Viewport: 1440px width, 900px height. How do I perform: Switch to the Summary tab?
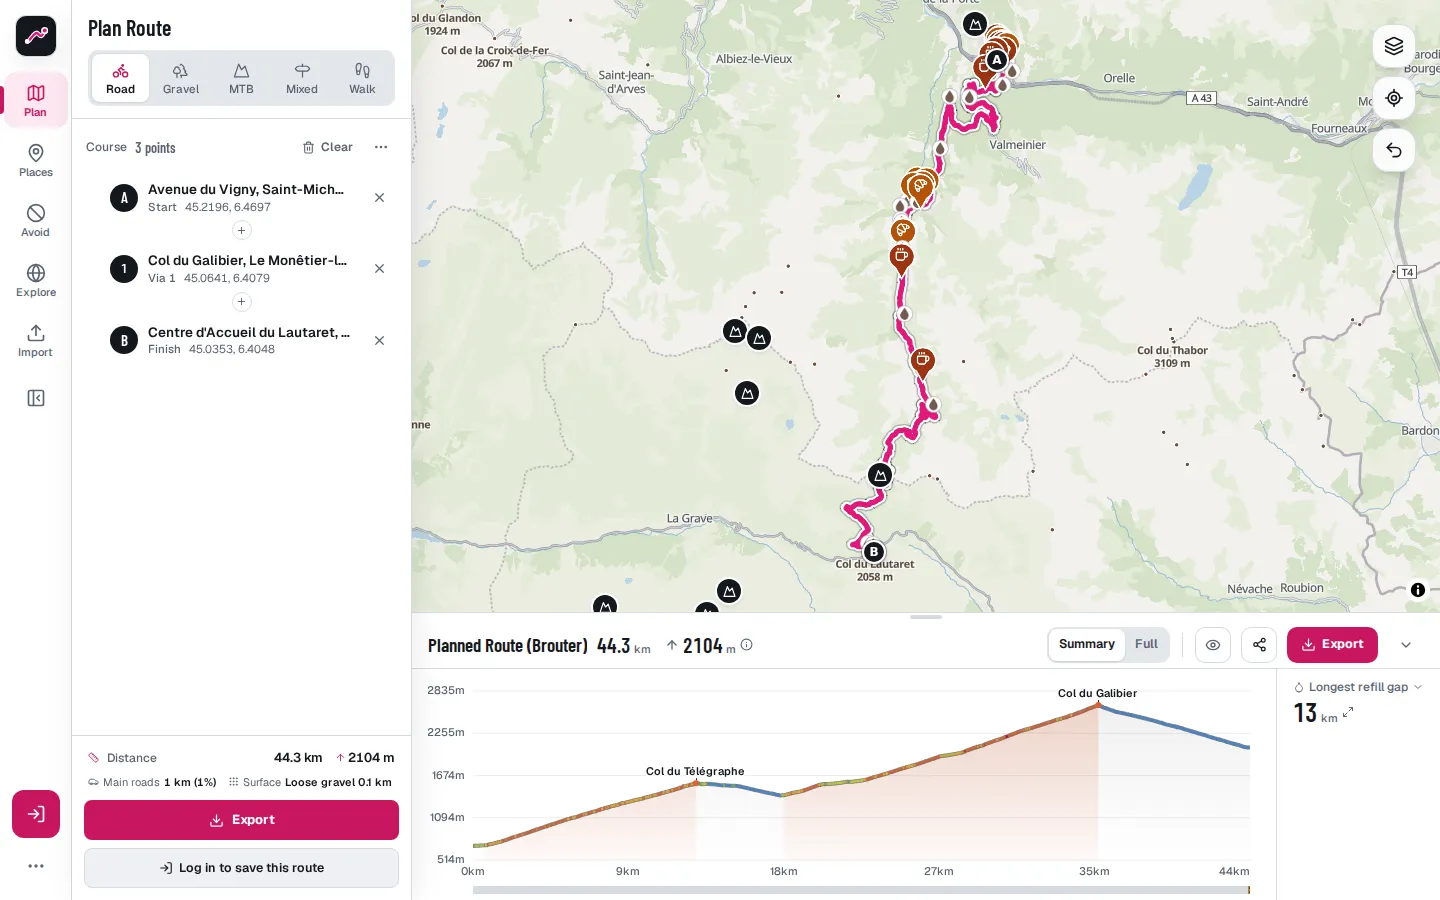1087,645
